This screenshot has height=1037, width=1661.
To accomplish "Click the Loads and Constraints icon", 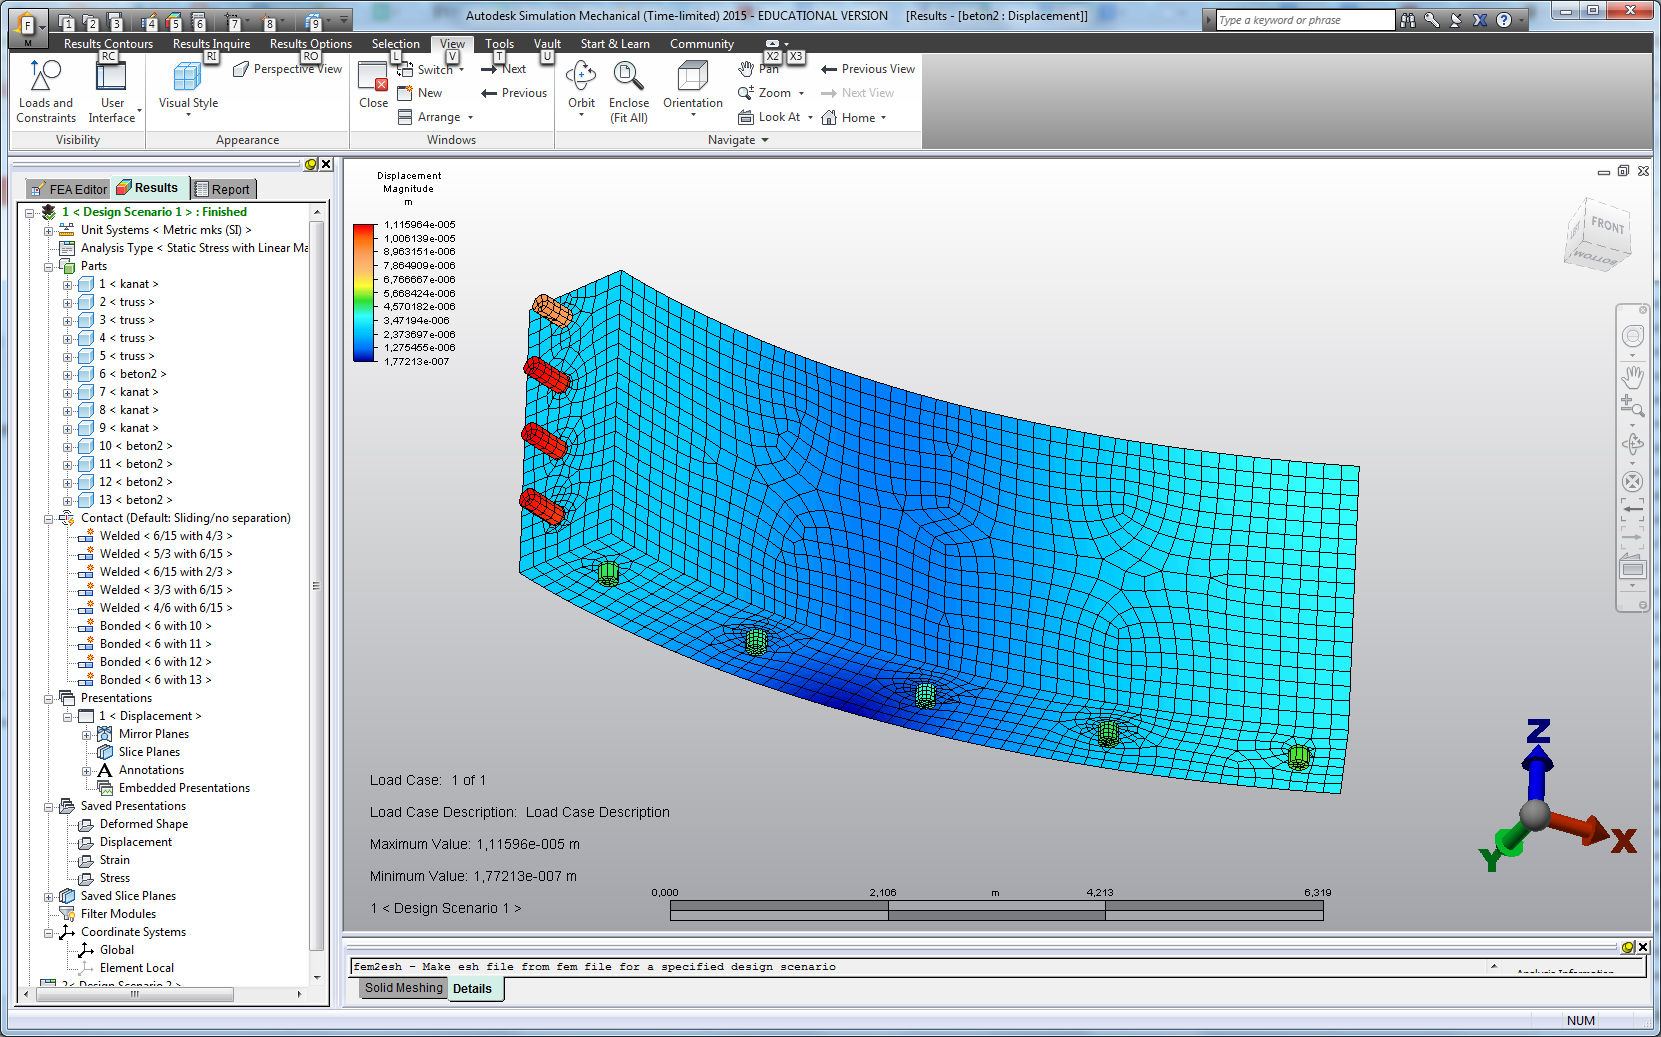I will click(x=45, y=77).
